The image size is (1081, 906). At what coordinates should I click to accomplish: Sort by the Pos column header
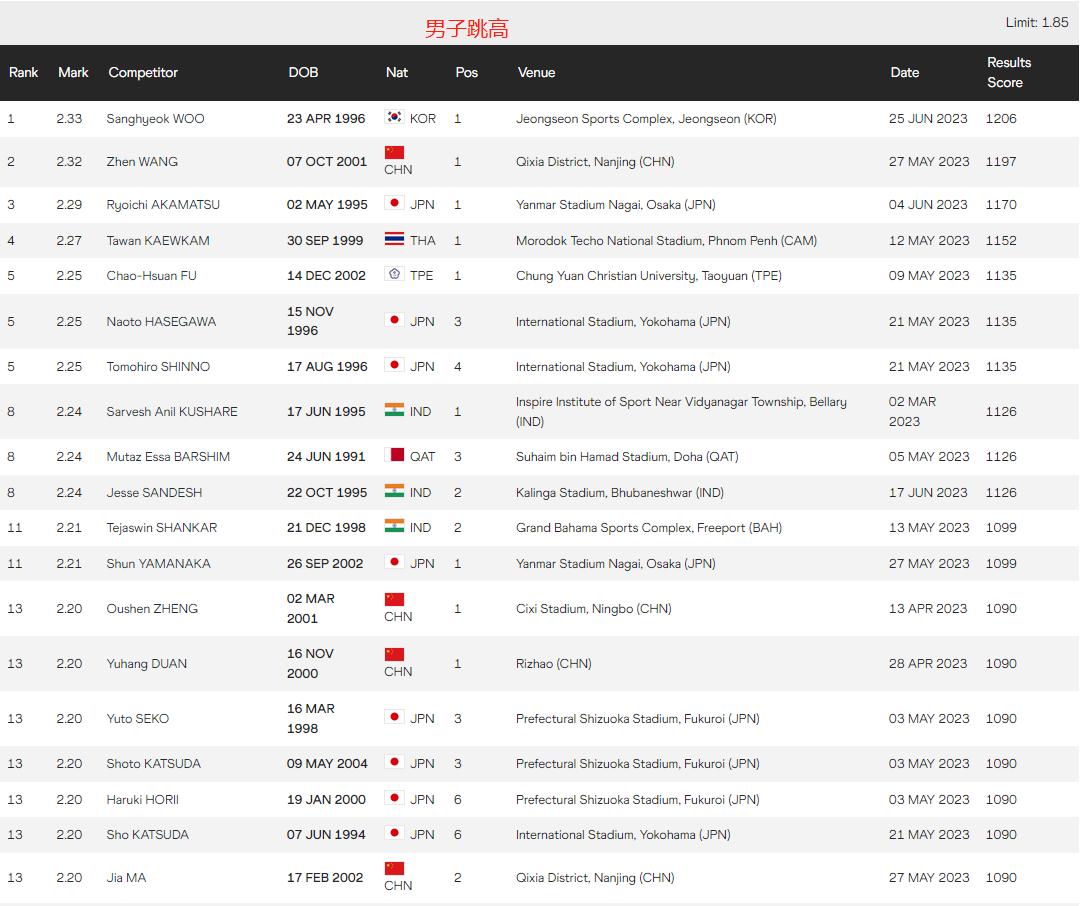[467, 72]
